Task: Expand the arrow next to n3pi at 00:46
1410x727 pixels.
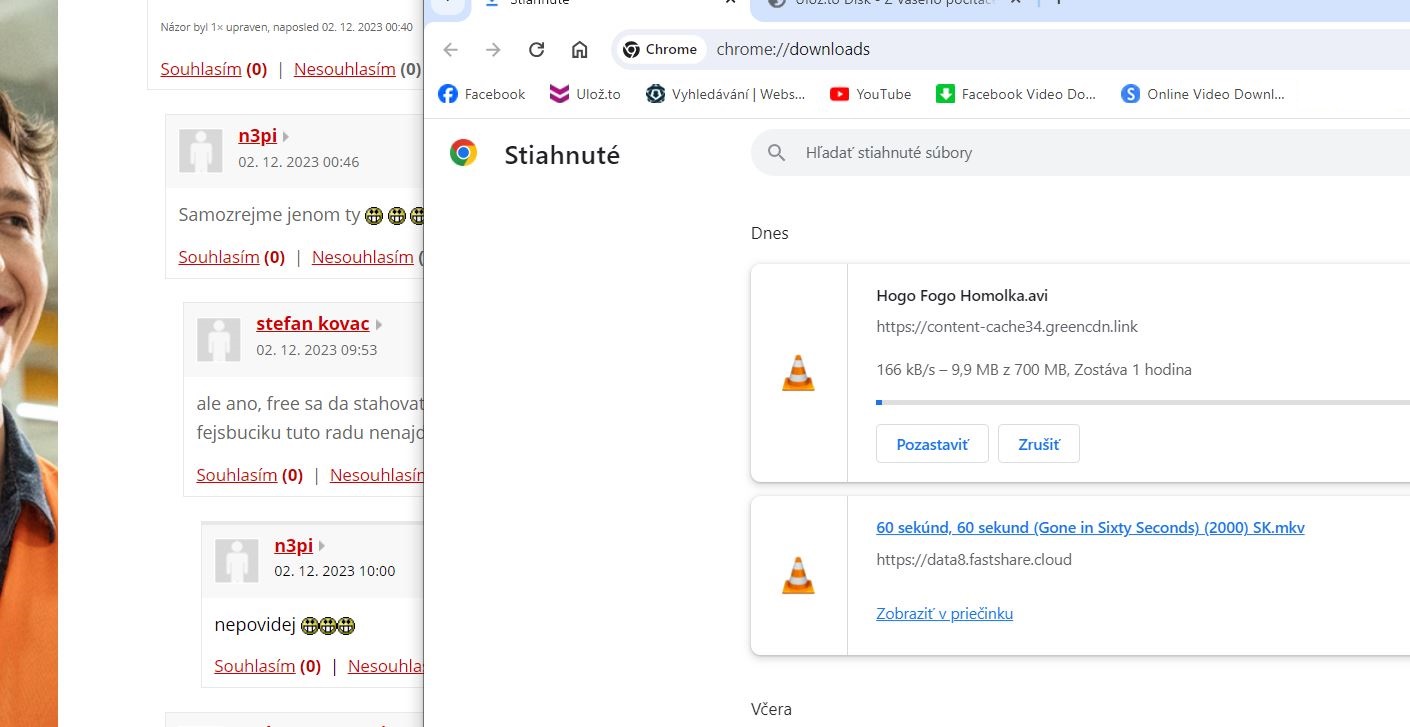Action: click(x=286, y=137)
